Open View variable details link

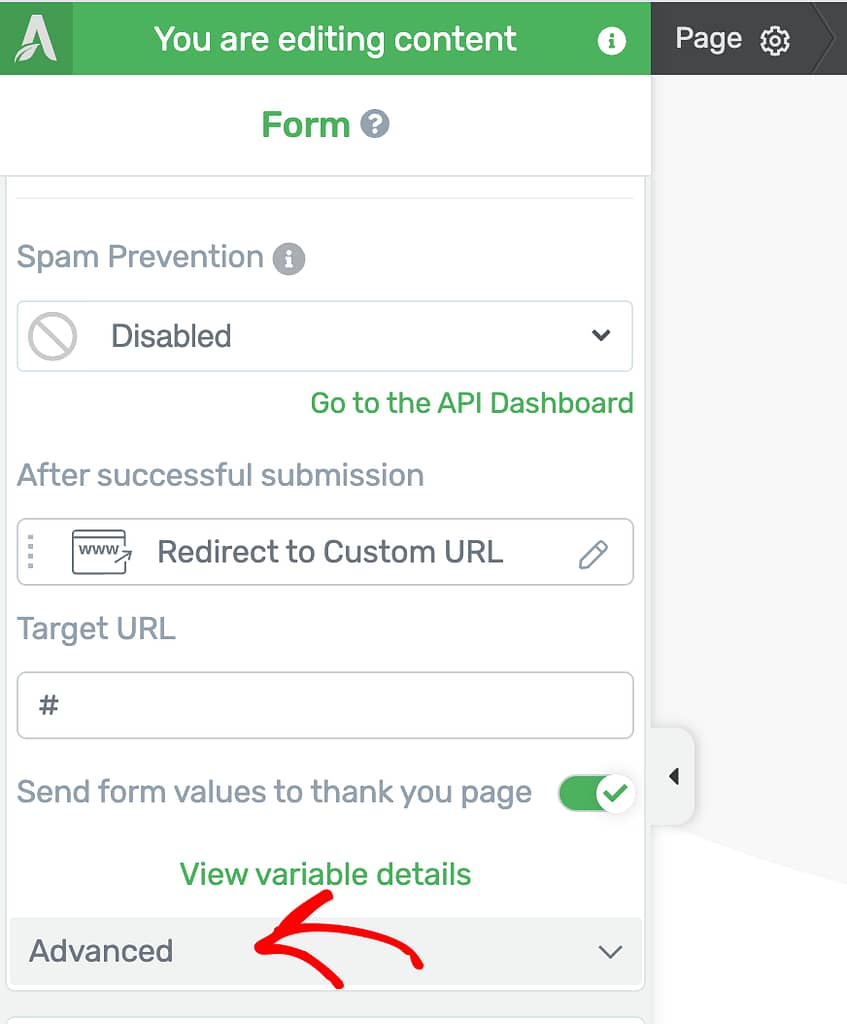point(325,874)
